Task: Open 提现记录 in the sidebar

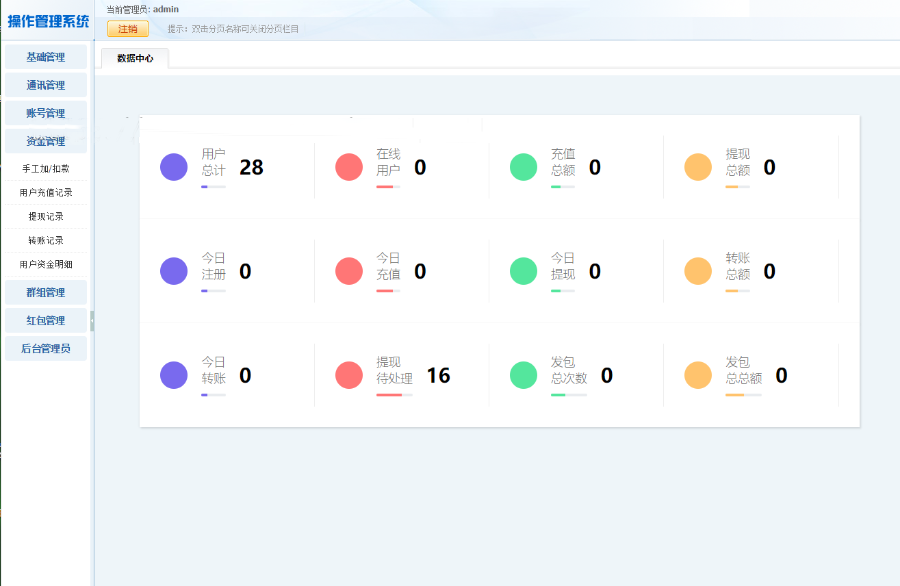Action: tap(46, 216)
